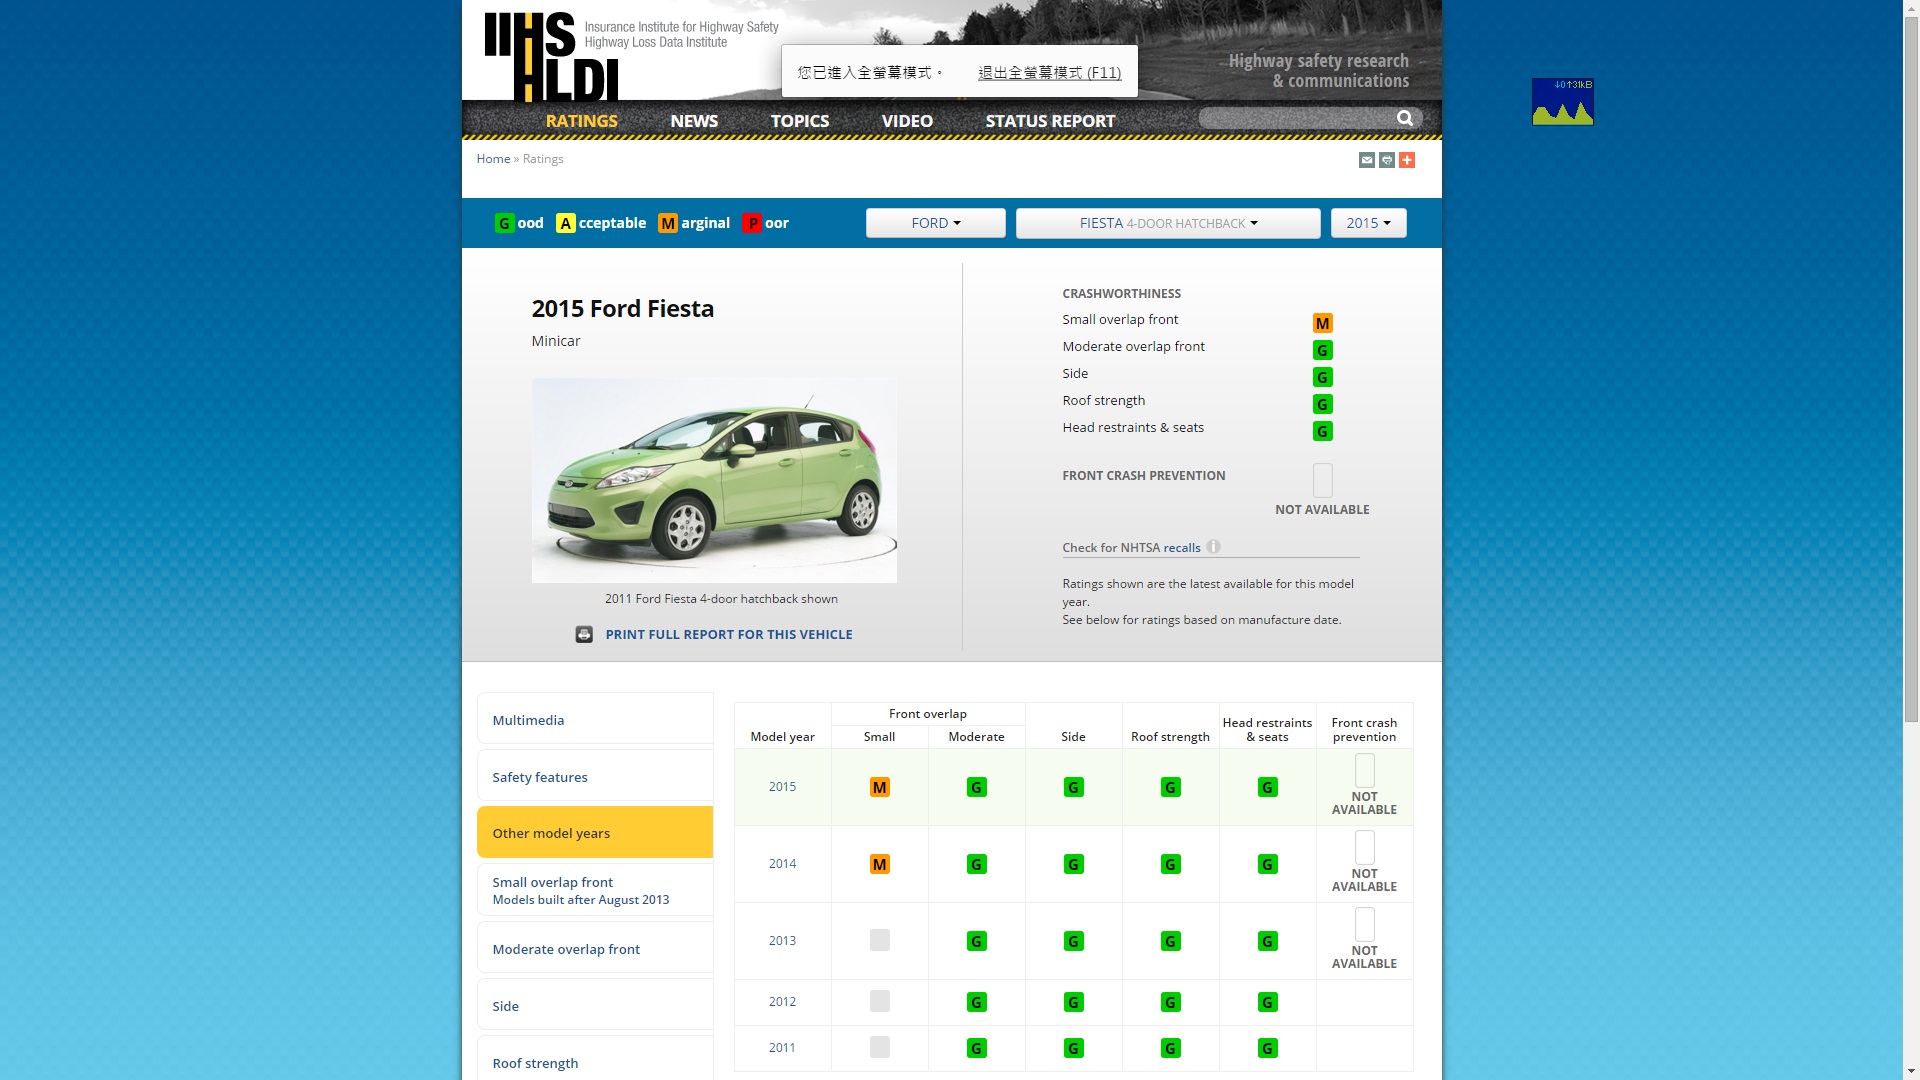Click the network monitor desktop widget

pyautogui.click(x=1562, y=102)
